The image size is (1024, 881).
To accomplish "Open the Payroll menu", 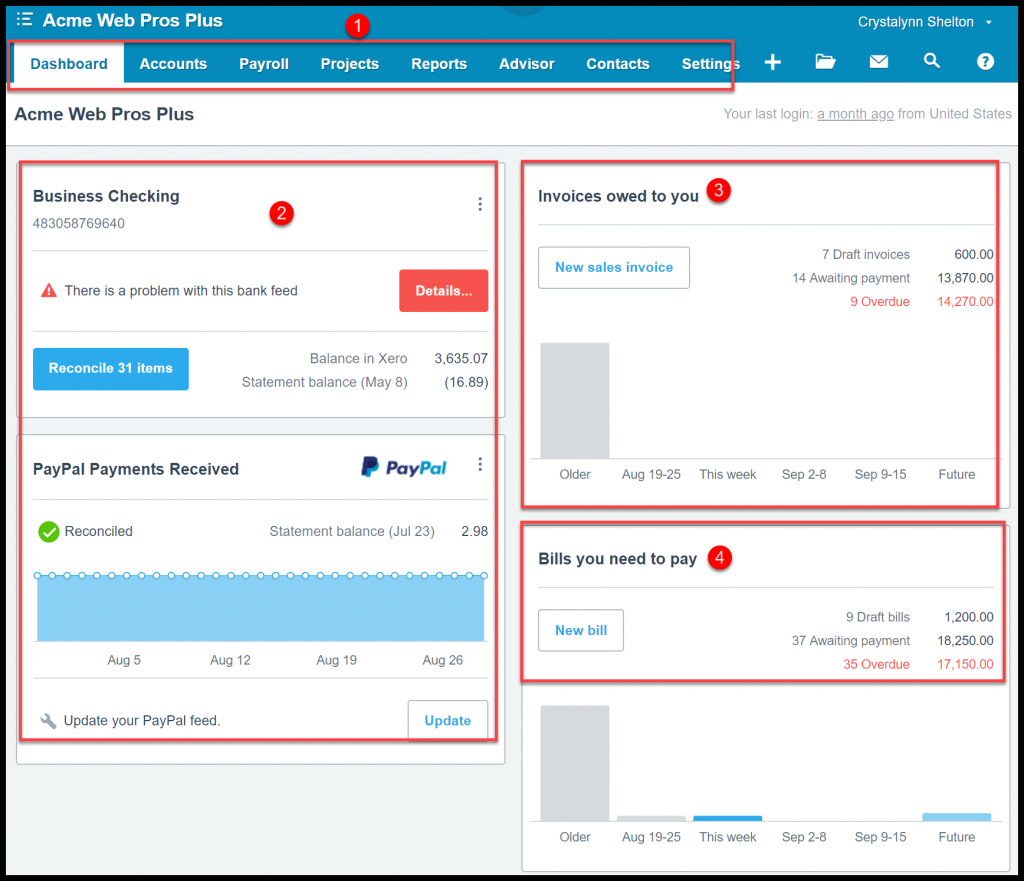I will click(x=264, y=64).
